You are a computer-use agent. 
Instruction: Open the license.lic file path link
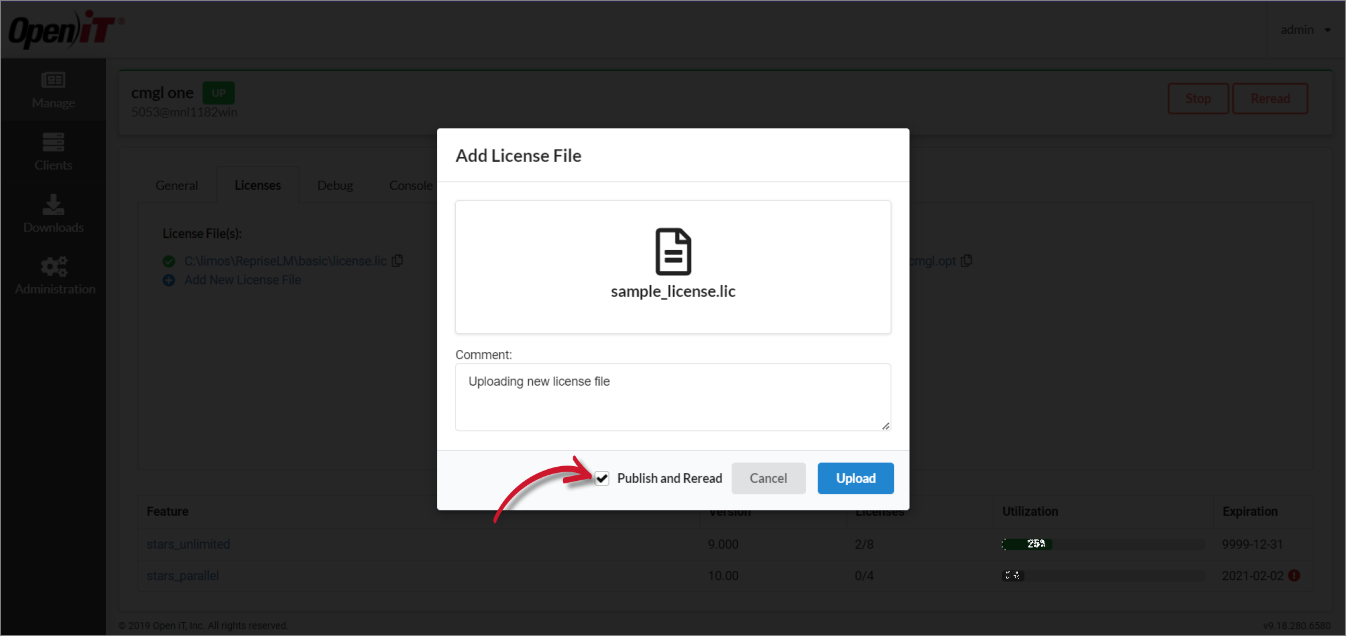[x=285, y=261]
